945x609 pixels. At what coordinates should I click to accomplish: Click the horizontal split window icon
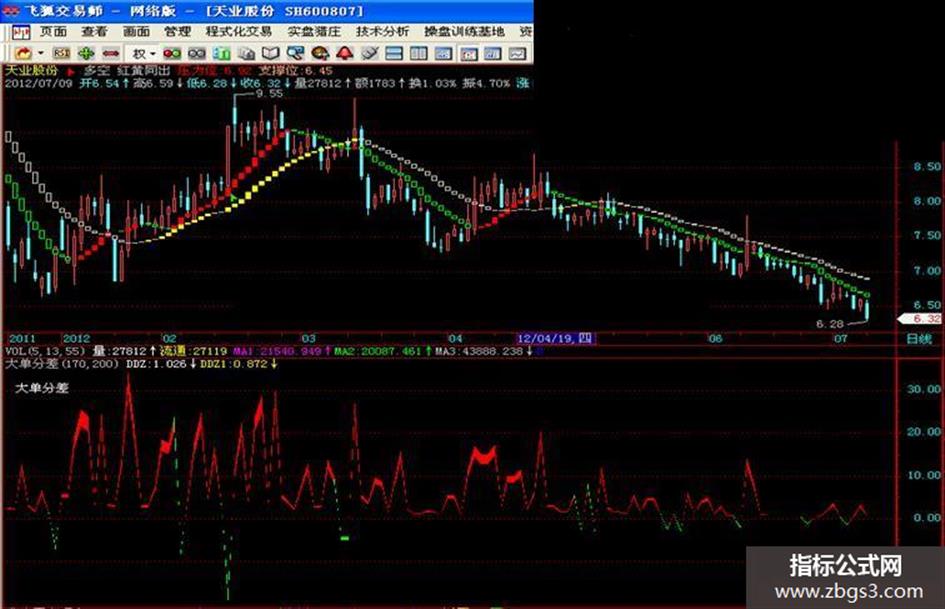[x=394, y=54]
